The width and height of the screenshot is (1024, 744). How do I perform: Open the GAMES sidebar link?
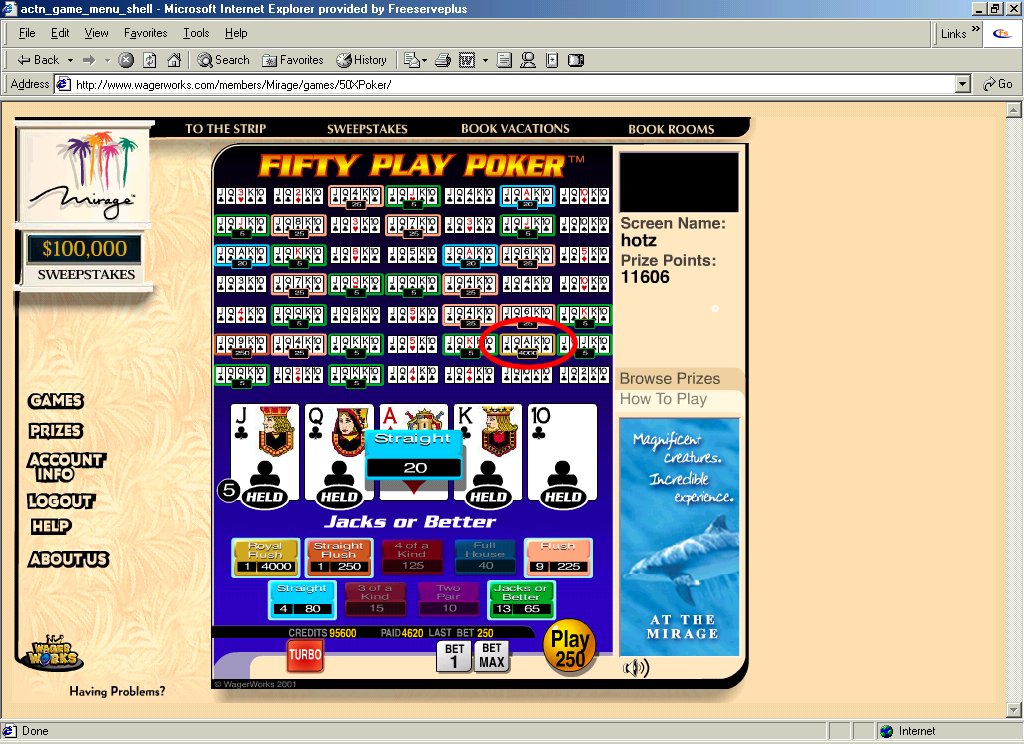pos(56,401)
